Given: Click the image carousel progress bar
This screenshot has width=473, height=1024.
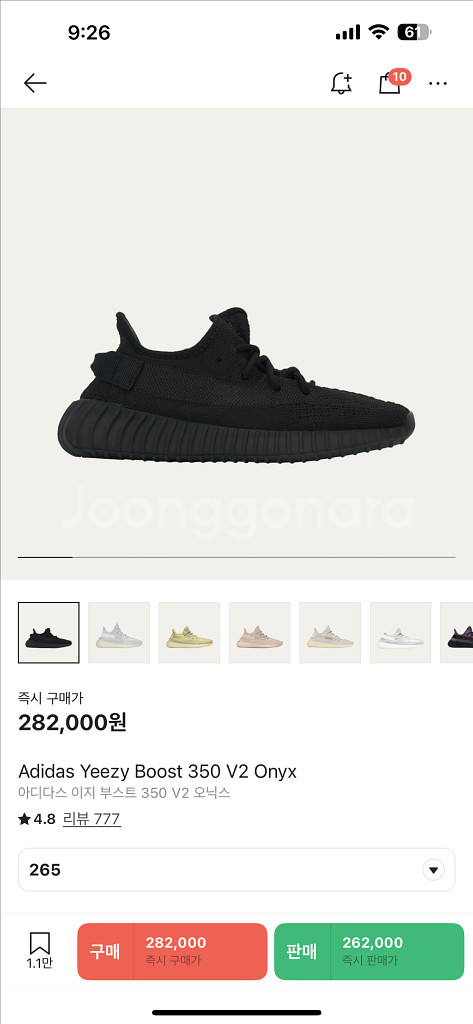Looking at the screenshot, I should (236, 557).
